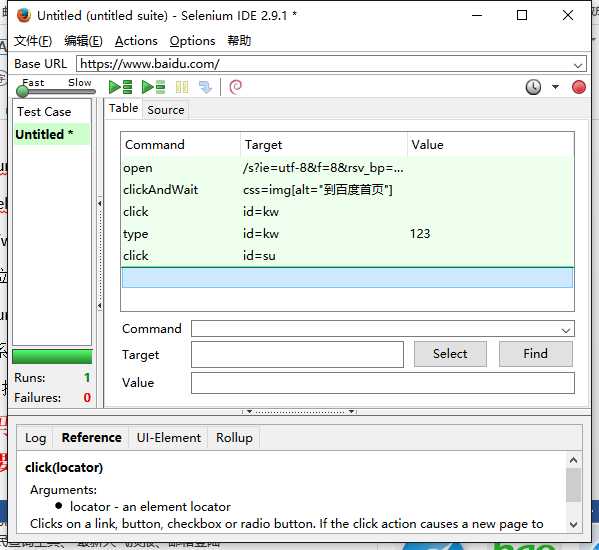Click the Firefox icon in title bar
Screen dimensions: 599x550
click(x=24, y=16)
